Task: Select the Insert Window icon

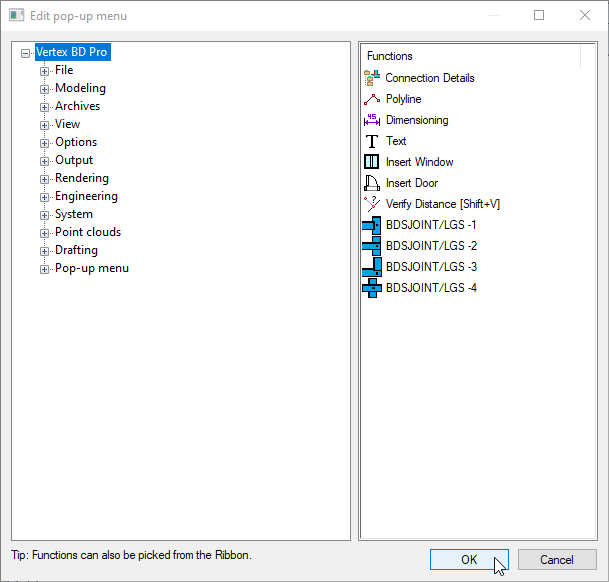Action: coord(372,162)
